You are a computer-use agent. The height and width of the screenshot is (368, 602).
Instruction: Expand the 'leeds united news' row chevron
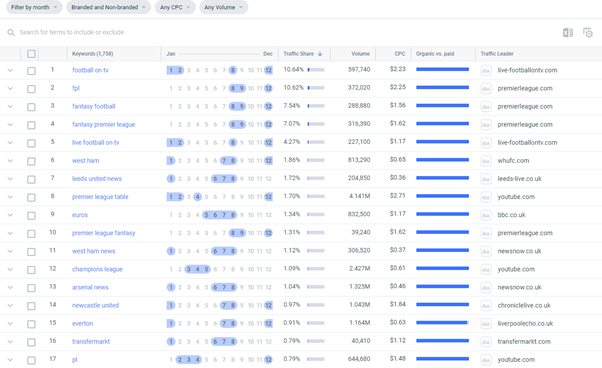[10, 179]
